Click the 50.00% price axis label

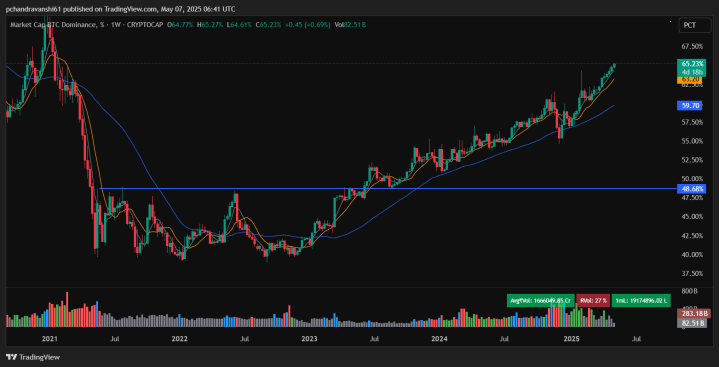point(692,178)
